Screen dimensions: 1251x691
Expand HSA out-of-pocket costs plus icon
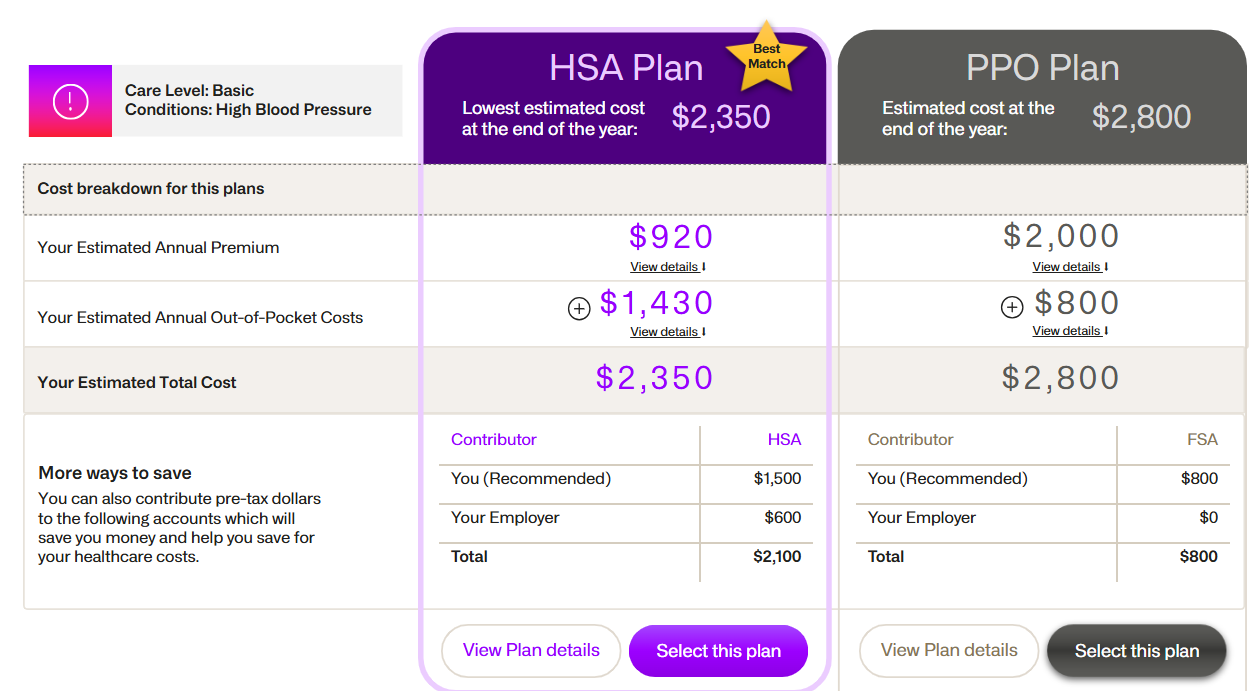579,309
